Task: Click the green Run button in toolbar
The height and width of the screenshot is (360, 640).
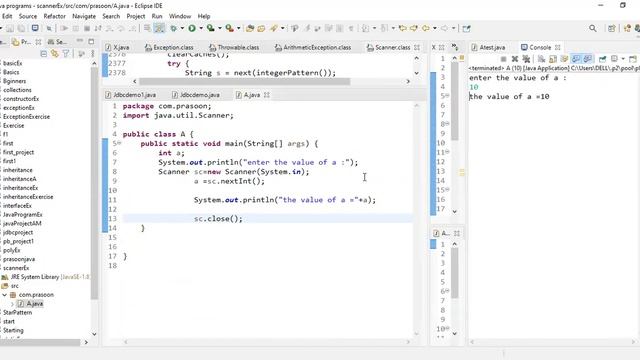Action: click(192, 28)
